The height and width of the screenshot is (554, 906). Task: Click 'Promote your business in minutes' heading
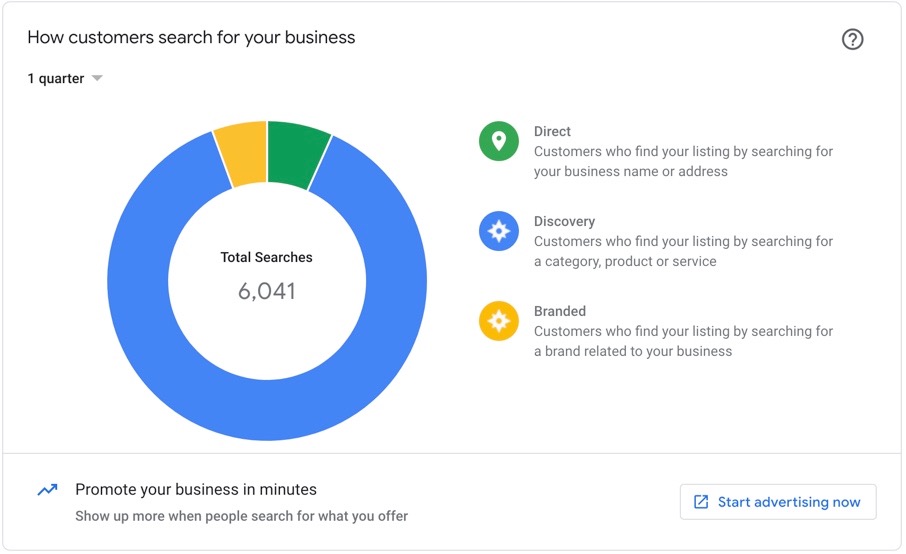click(196, 490)
